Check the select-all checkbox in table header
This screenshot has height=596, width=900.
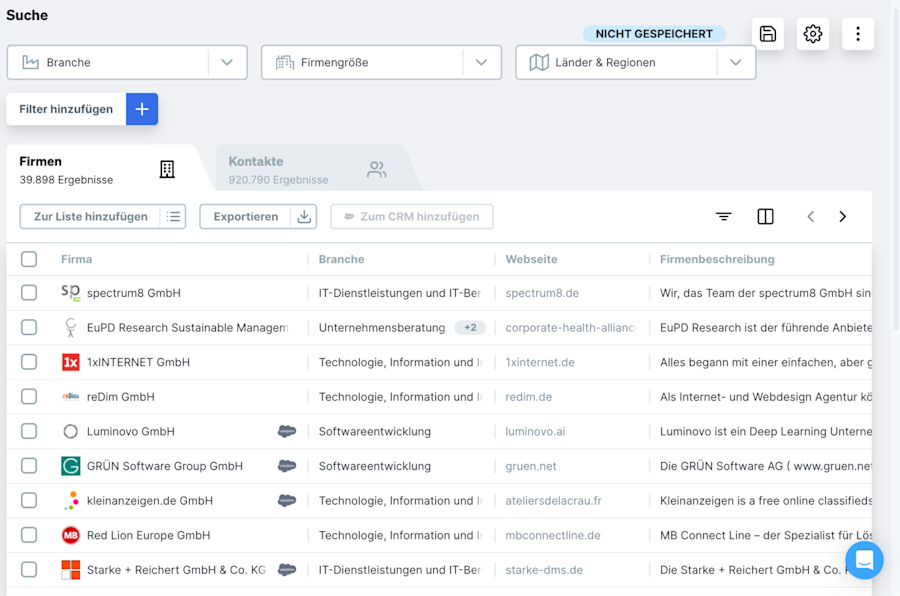coord(29,259)
